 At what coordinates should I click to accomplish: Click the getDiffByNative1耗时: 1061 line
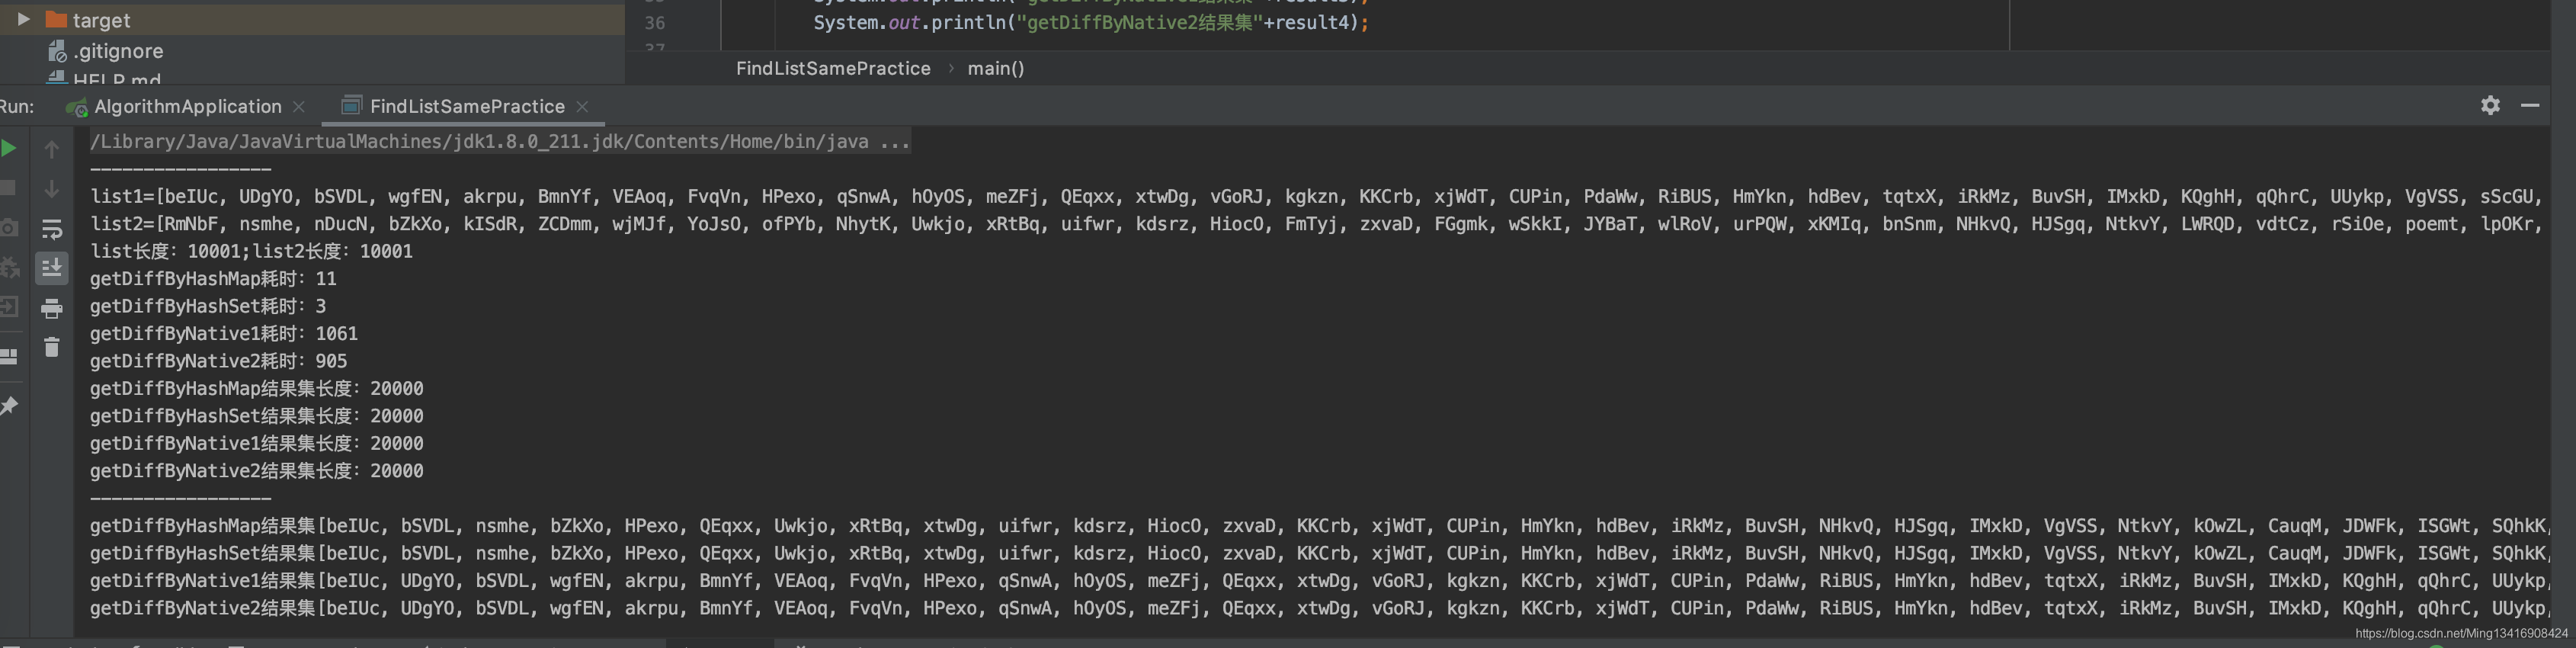[223, 334]
